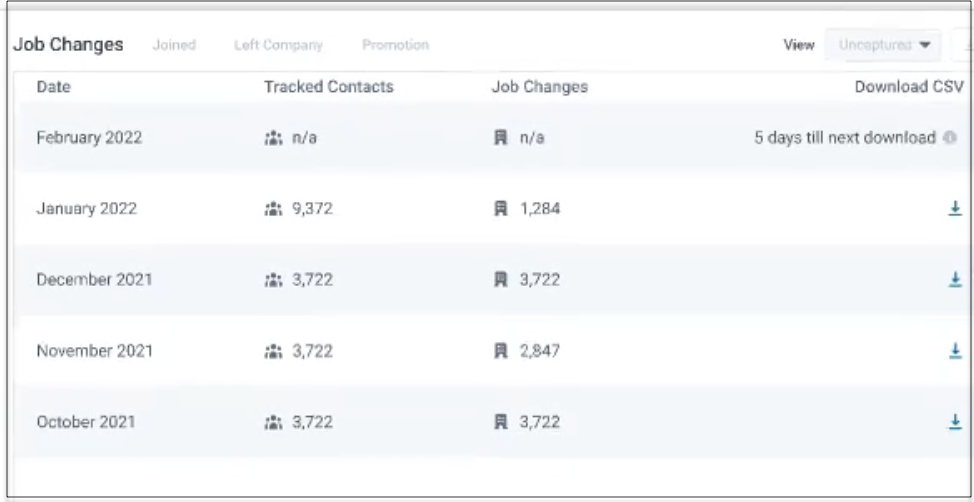Click tracked contacts icon for October 2021
The width and height of the screenshot is (974, 502).
coord(272,422)
